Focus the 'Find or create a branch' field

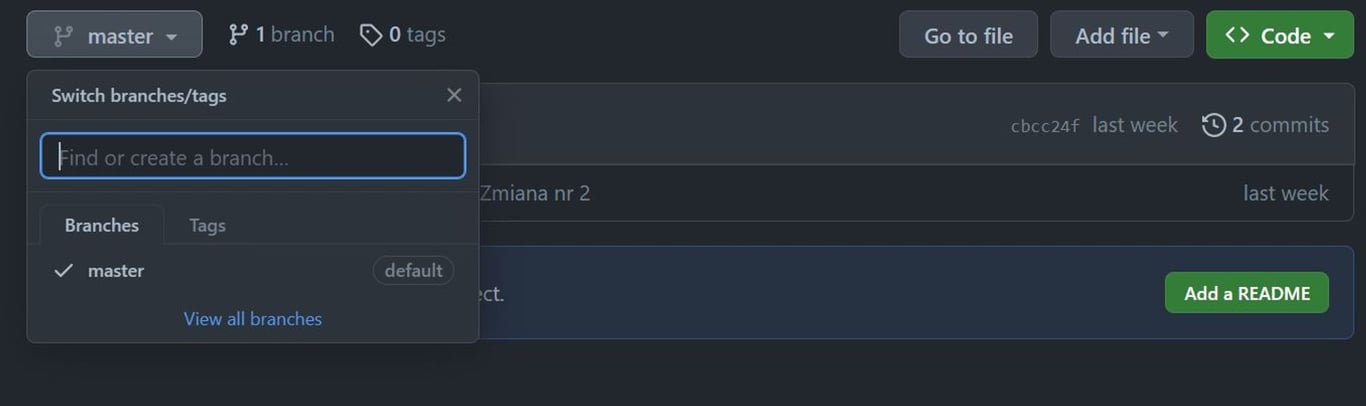click(253, 156)
